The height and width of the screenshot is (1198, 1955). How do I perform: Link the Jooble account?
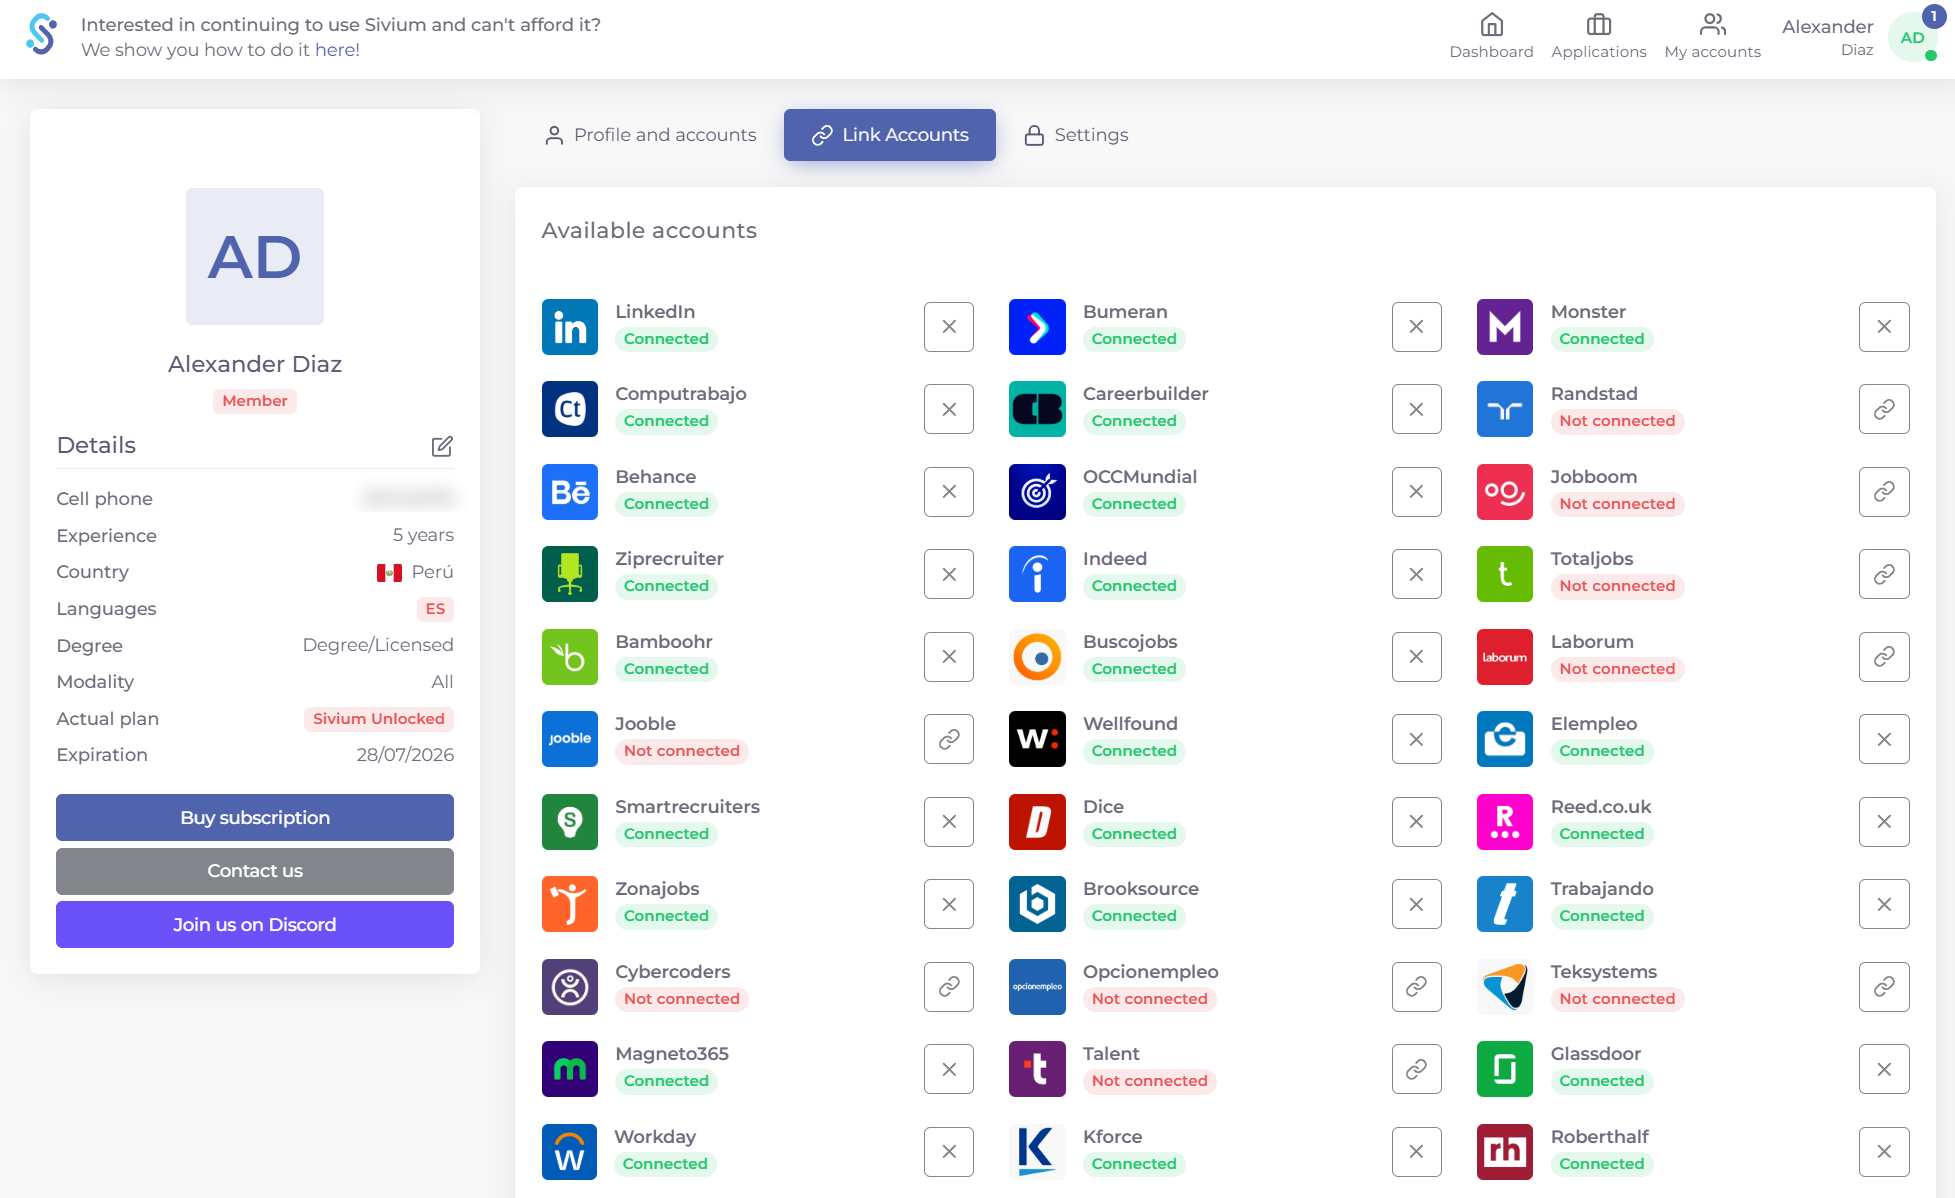tap(949, 739)
